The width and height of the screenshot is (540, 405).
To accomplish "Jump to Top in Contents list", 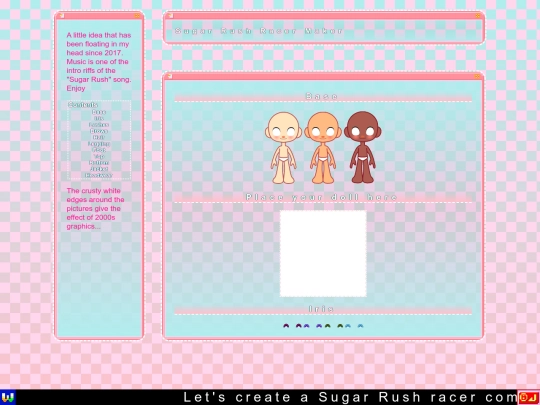I will (99, 156).
